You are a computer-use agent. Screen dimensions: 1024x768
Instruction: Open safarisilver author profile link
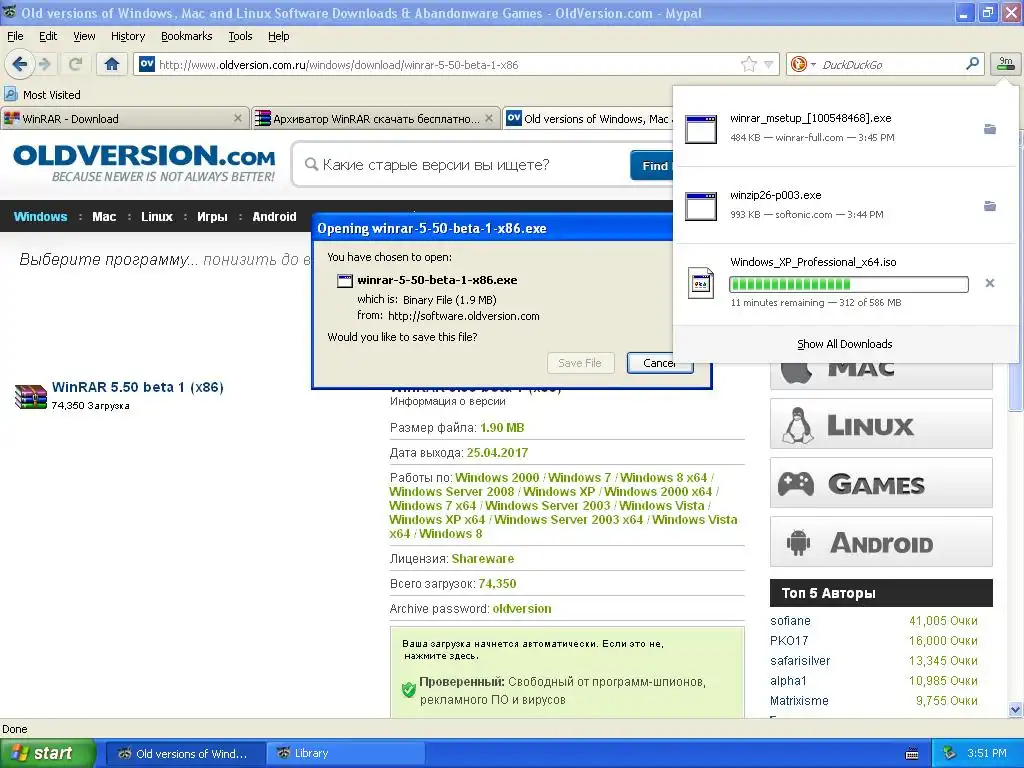[x=800, y=660]
